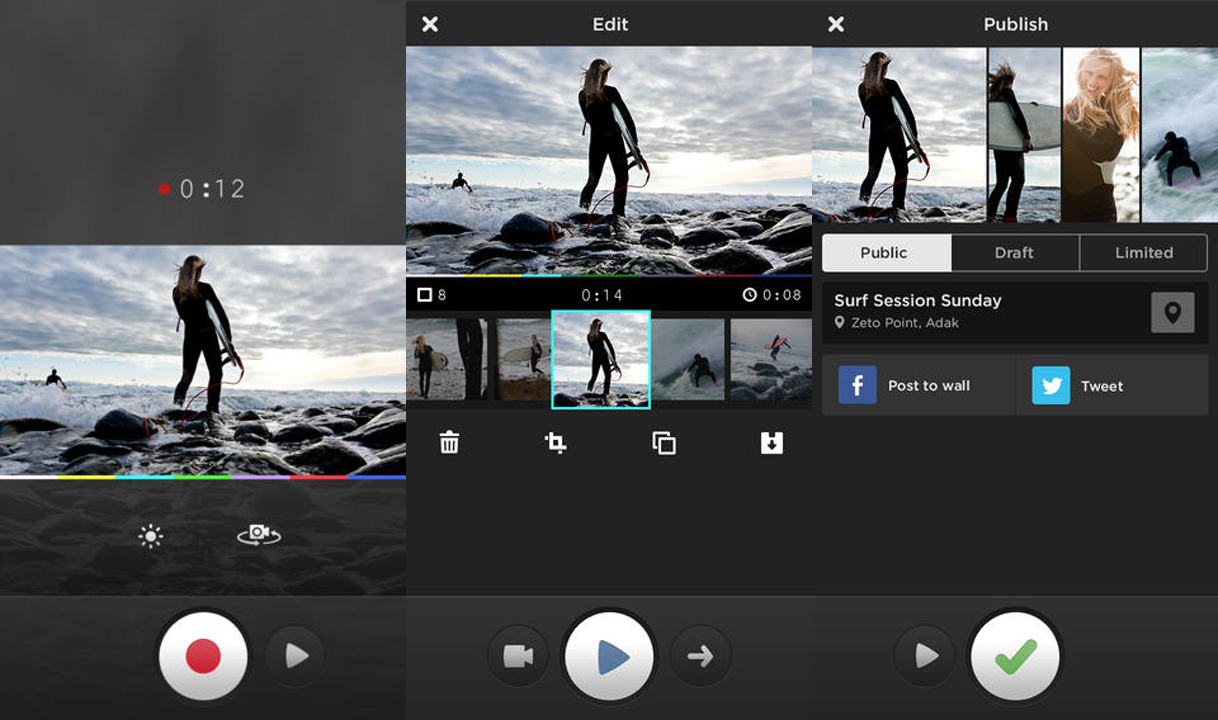Toggle the brightness light icon
The height and width of the screenshot is (720, 1218).
151,537
